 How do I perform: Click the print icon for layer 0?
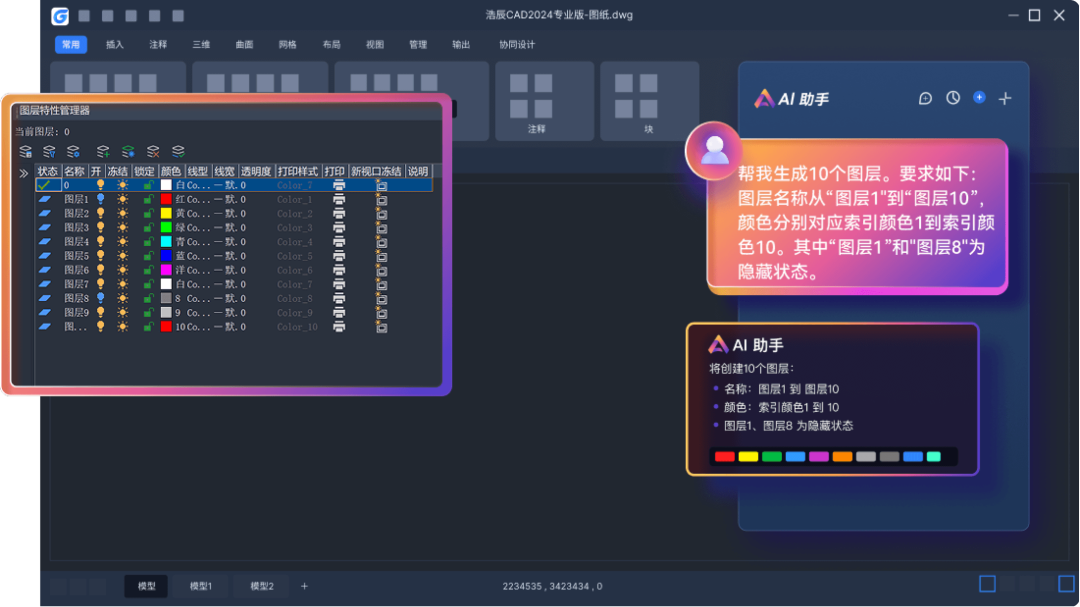coord(338,185)
